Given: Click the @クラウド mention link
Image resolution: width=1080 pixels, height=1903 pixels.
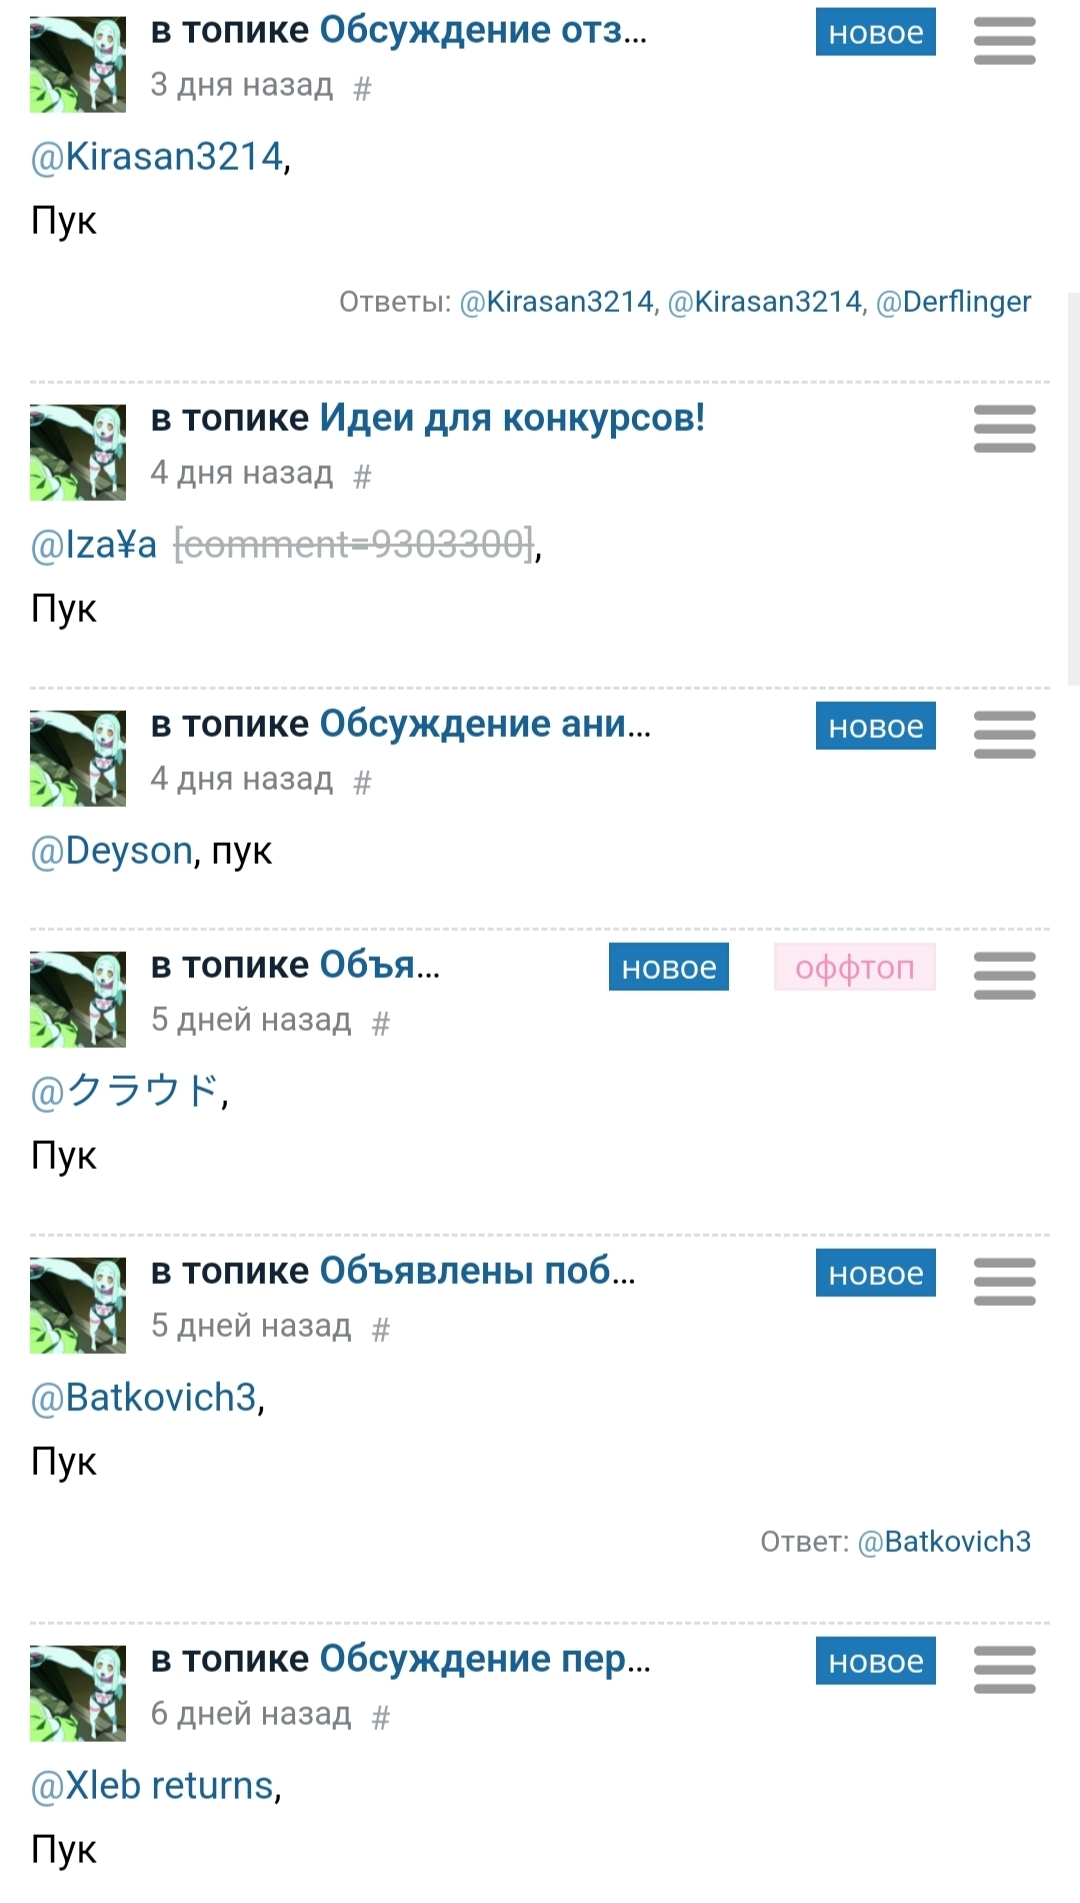Looking at the screenshot, I should click(125, 1091).
